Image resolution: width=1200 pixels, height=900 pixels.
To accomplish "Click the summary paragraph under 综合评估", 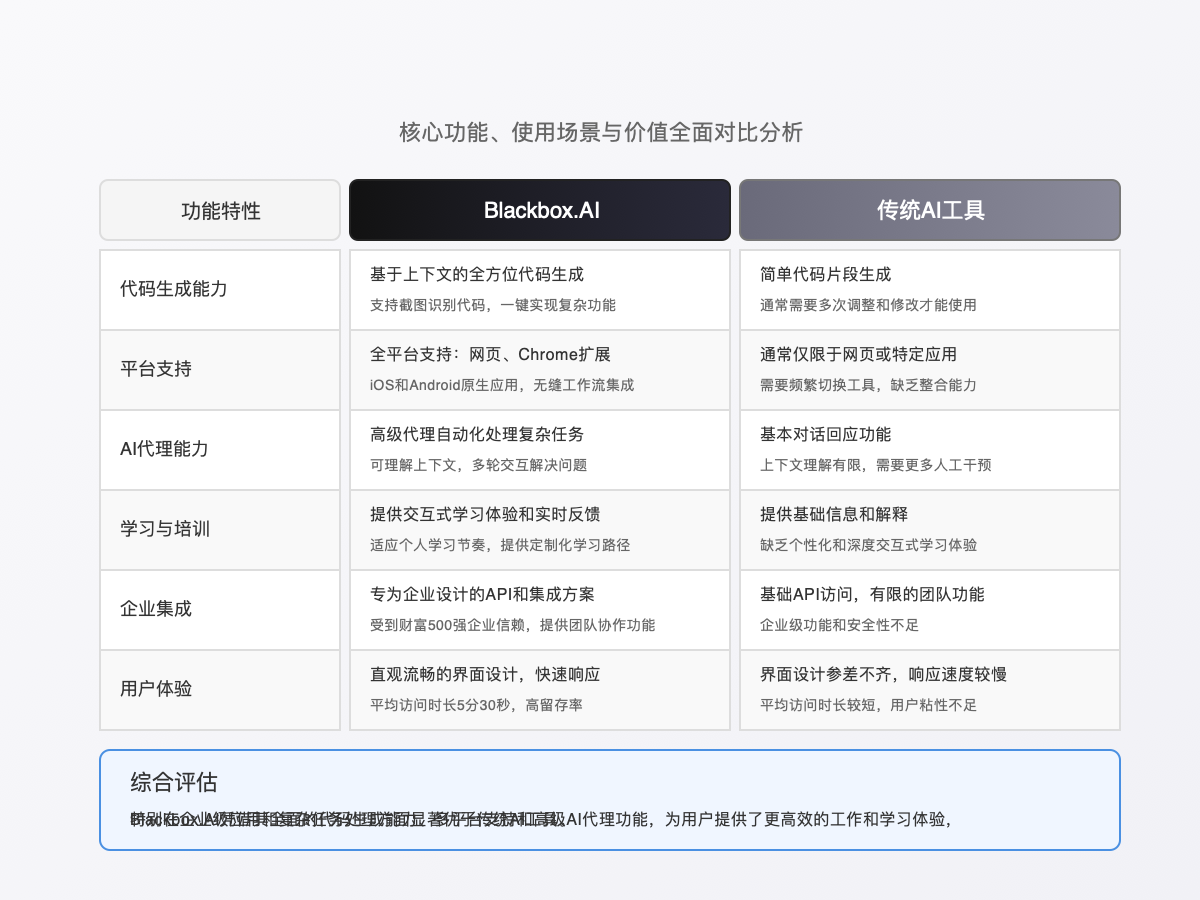I will pyautogui.click(x=540, y=819).
